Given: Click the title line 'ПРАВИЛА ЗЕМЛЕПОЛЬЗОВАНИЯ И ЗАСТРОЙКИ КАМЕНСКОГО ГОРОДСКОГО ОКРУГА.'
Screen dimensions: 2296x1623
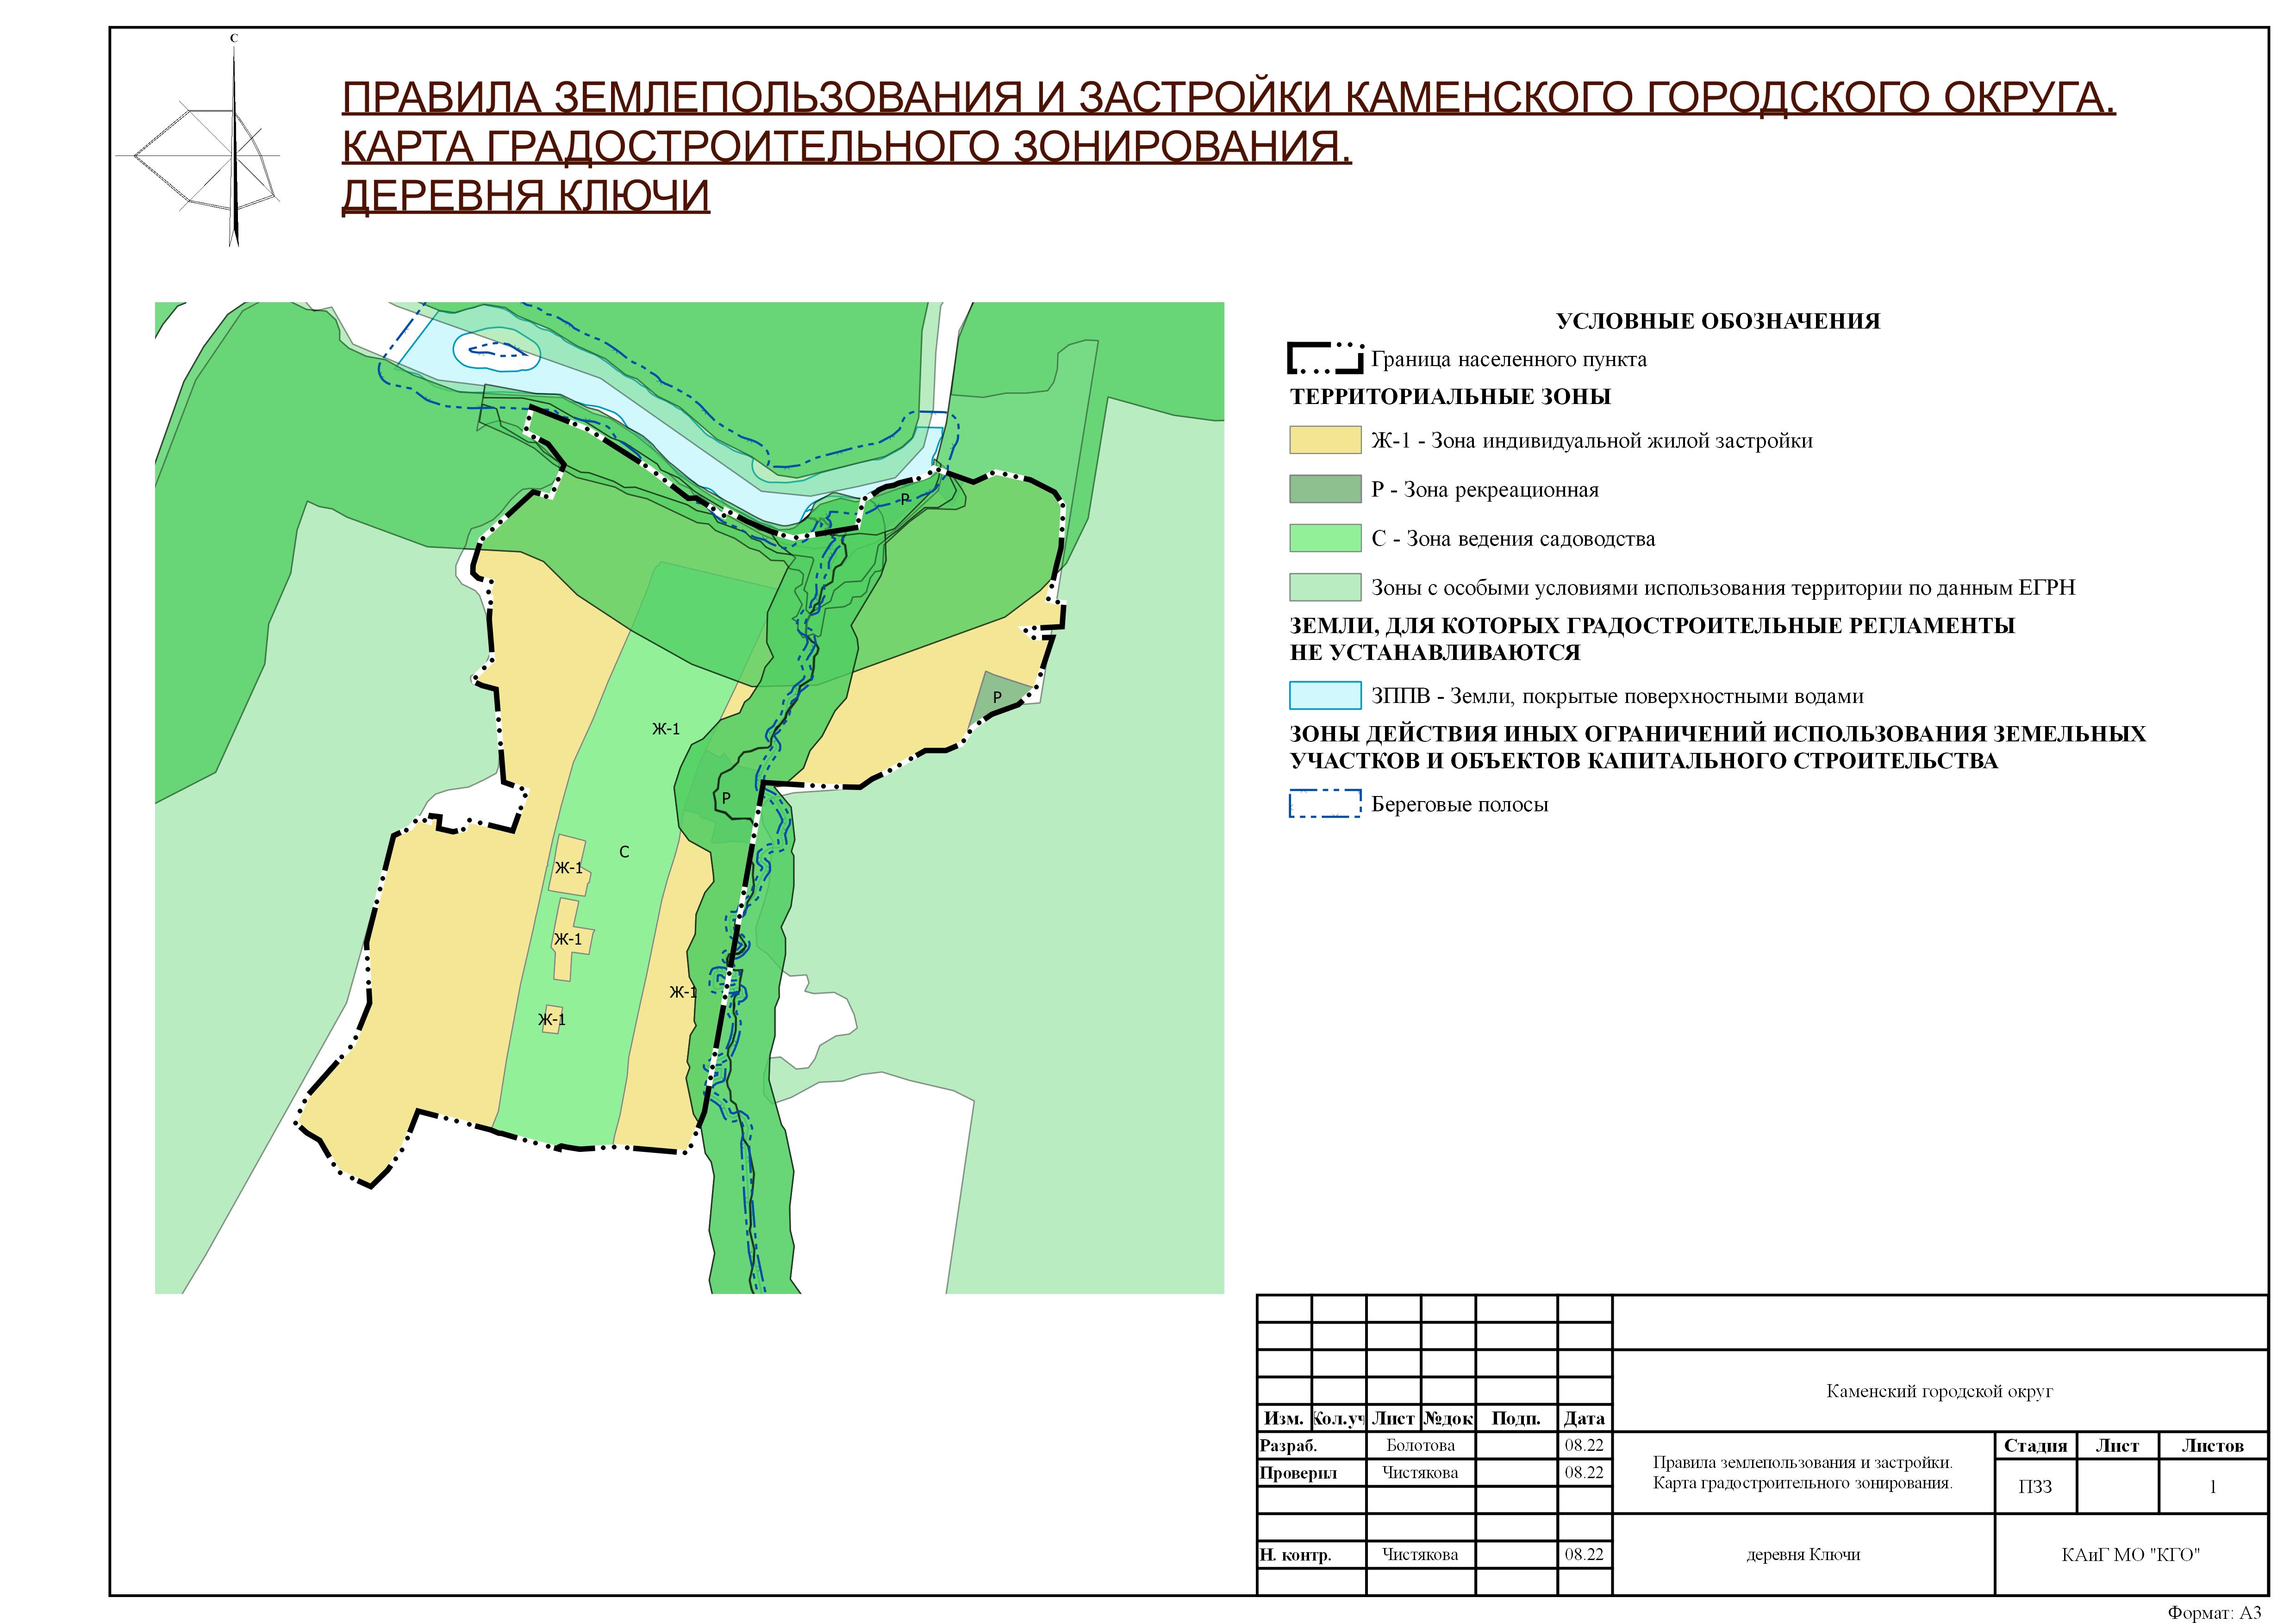Looking at the screenshot, I should pos(1229,98).
